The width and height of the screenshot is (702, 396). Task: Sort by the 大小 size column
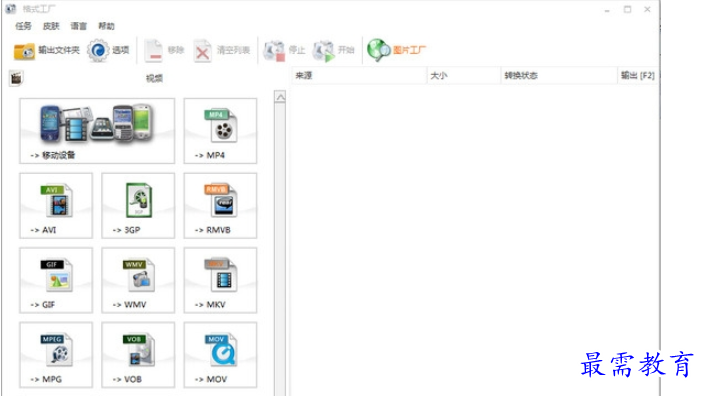click(463, 75)
